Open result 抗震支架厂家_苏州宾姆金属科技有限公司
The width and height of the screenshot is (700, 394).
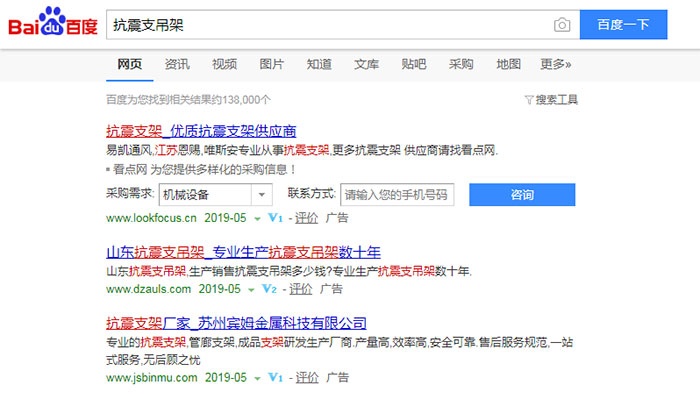tap(236, 323)
